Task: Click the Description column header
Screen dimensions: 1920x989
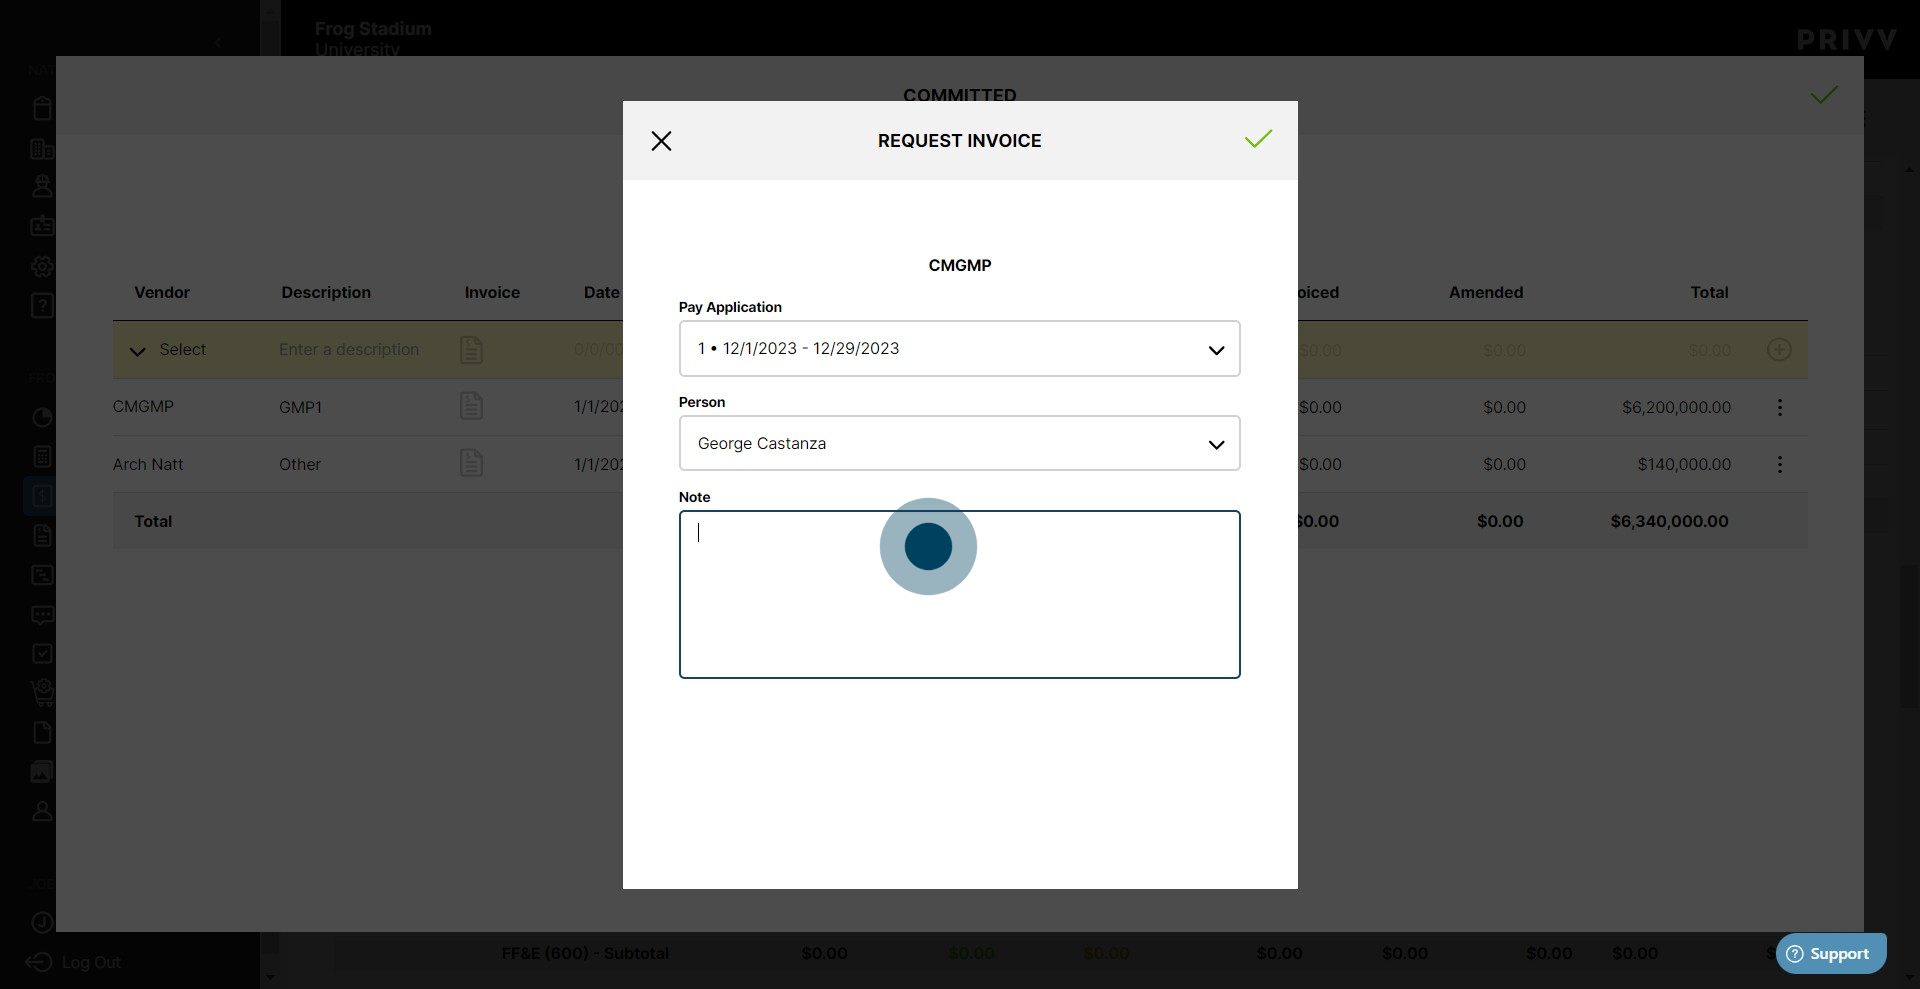Action: (x=326, y=292)
